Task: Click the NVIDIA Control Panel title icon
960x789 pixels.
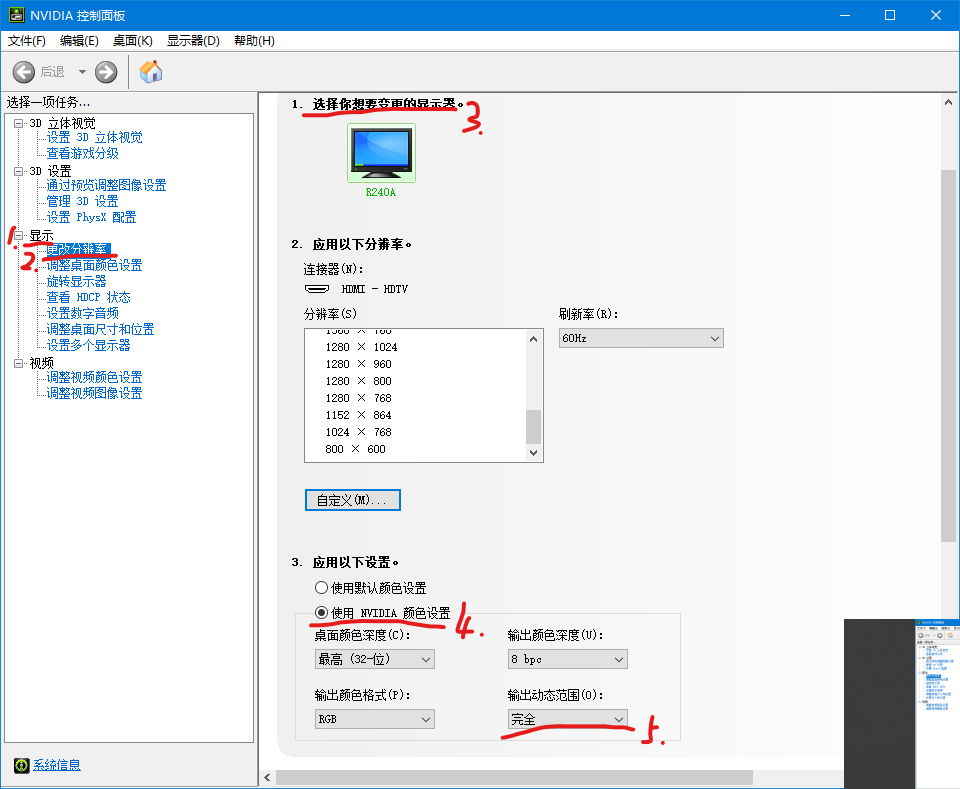Action: 17,15
